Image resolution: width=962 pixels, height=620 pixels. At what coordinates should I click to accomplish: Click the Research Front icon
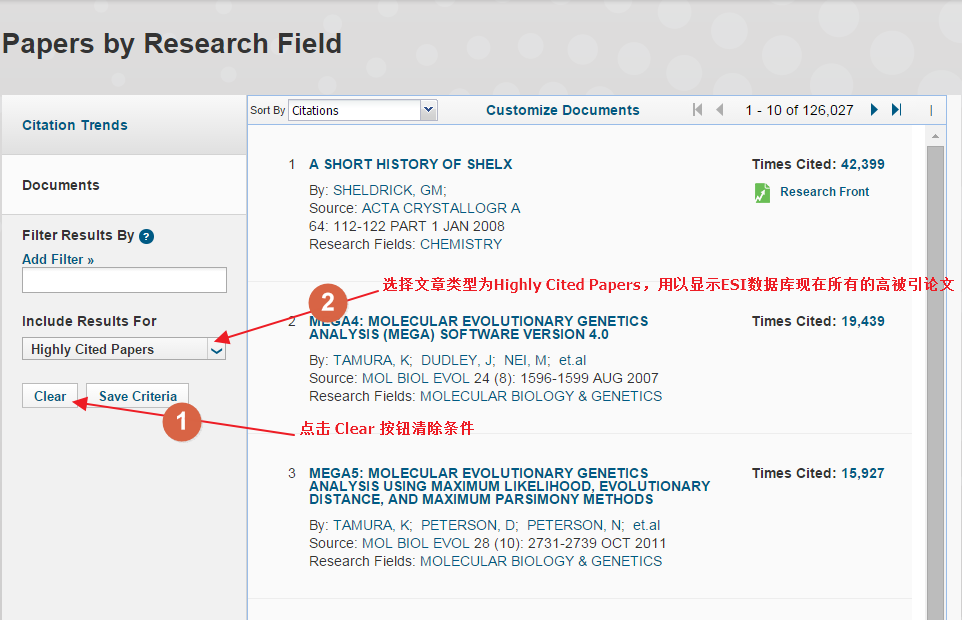coord(762,193)
